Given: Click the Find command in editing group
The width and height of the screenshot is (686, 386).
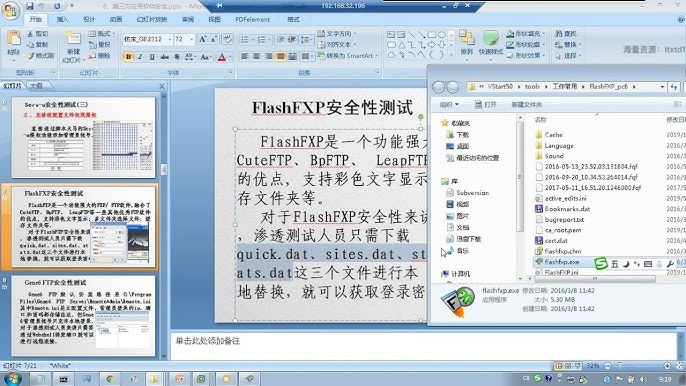Looking at the screenshot, I should point(566,33).
